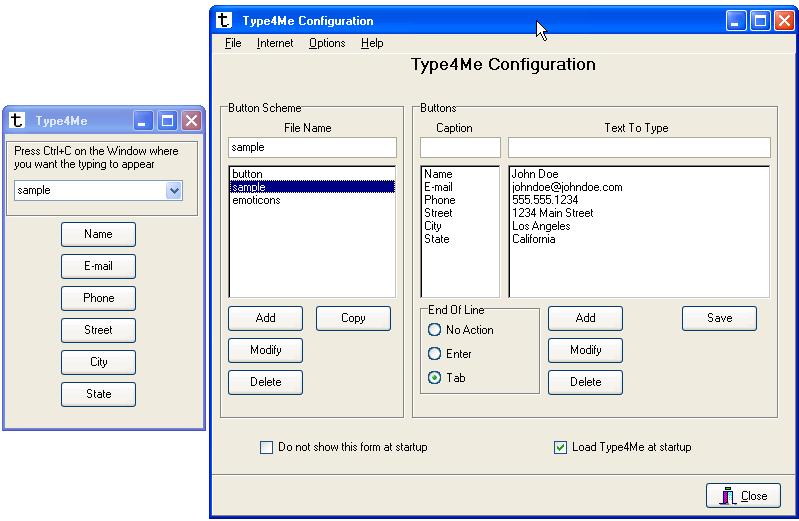The width and height of the screenshot is (799, 521).
Task: Click the File Name input field
Action: [x=312, y=147]
